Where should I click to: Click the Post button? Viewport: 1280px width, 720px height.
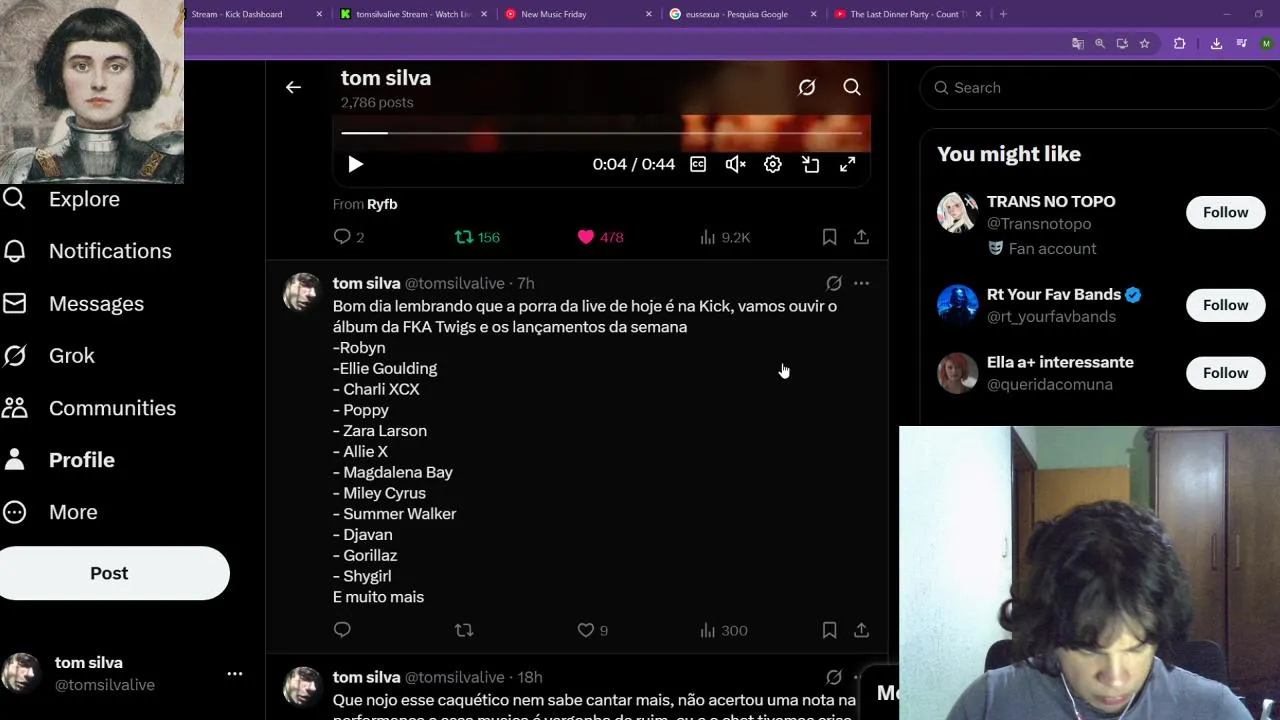pyautogui.click(x=110, y=573)
